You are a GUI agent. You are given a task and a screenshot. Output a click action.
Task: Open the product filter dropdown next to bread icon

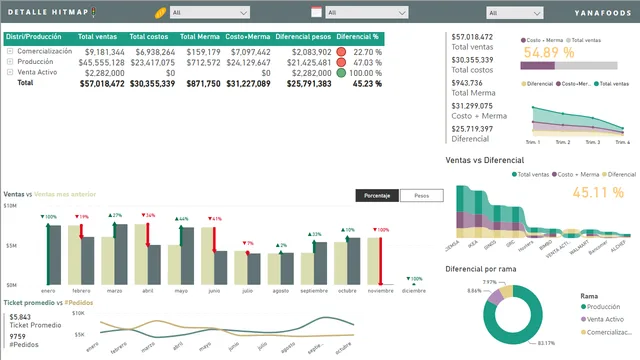(210, 13)
